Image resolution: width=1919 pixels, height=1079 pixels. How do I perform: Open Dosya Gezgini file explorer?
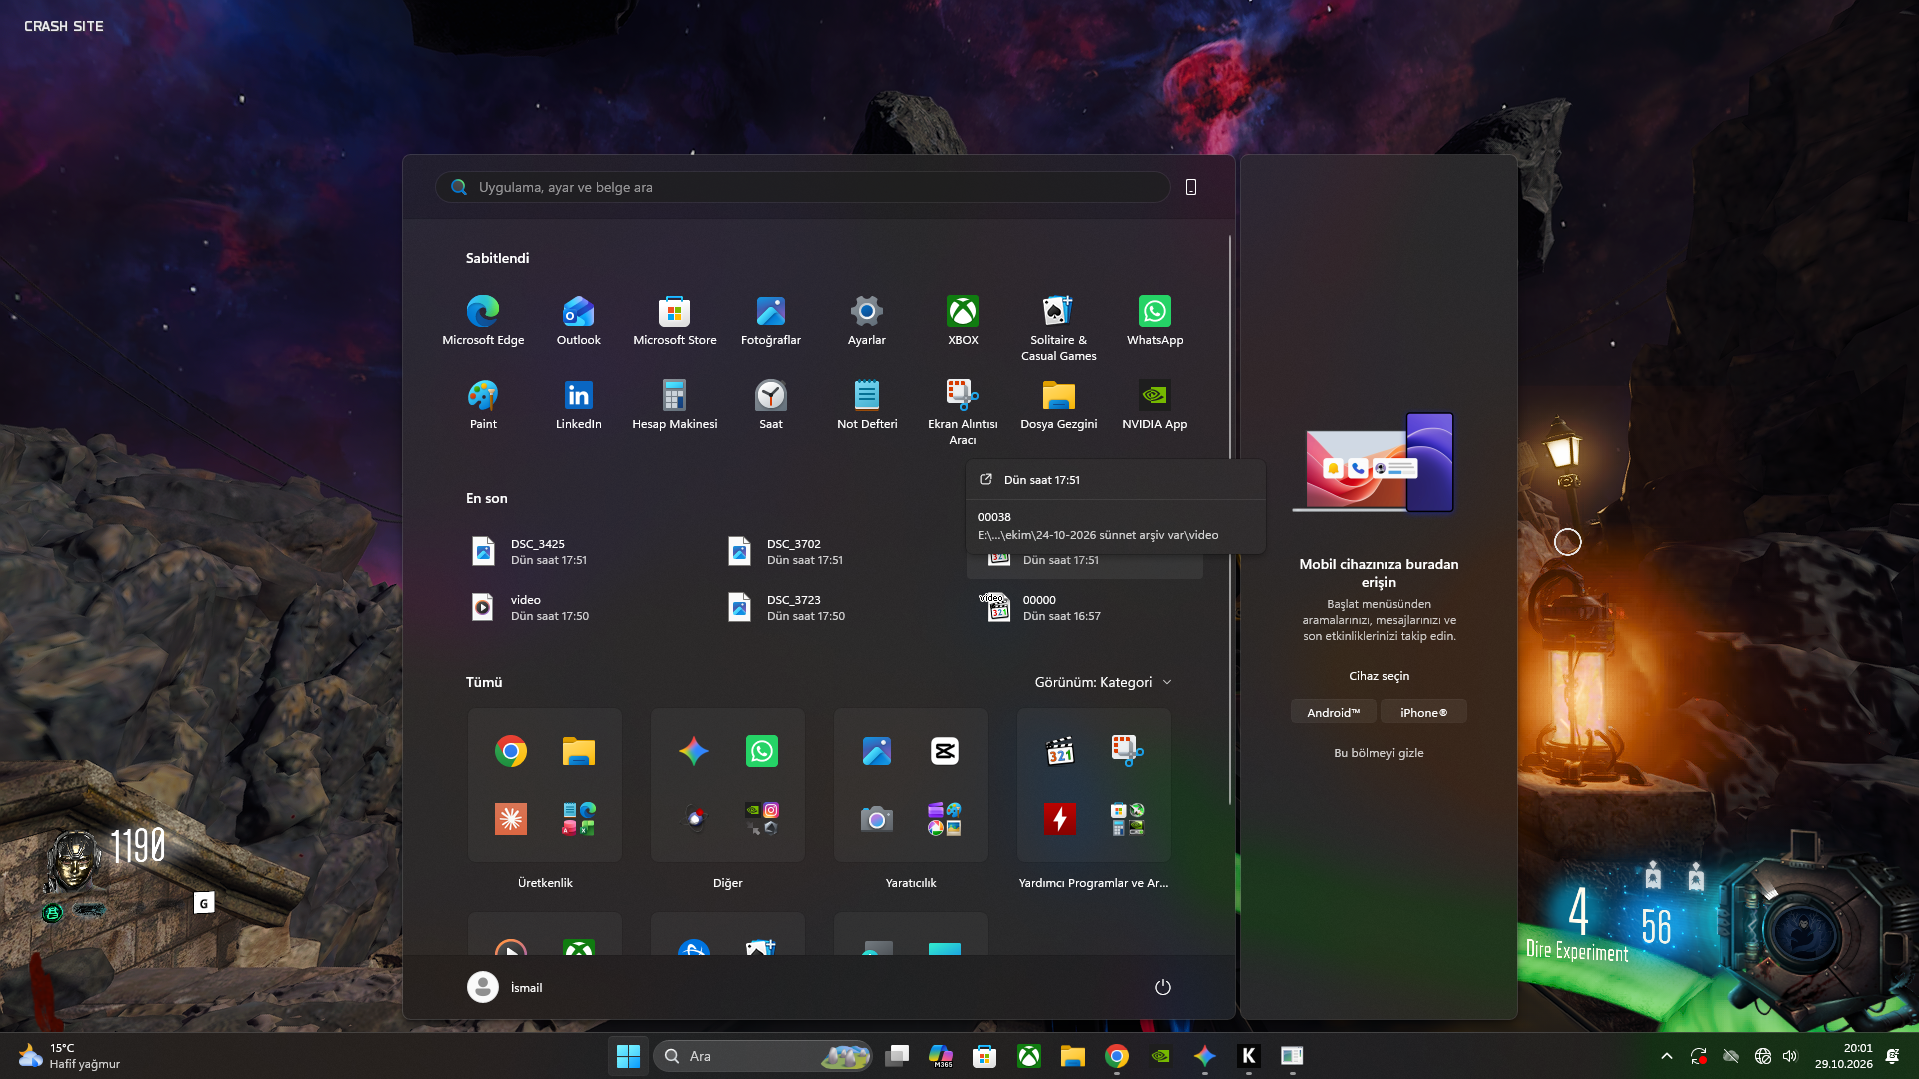[x=1059, y=405]
